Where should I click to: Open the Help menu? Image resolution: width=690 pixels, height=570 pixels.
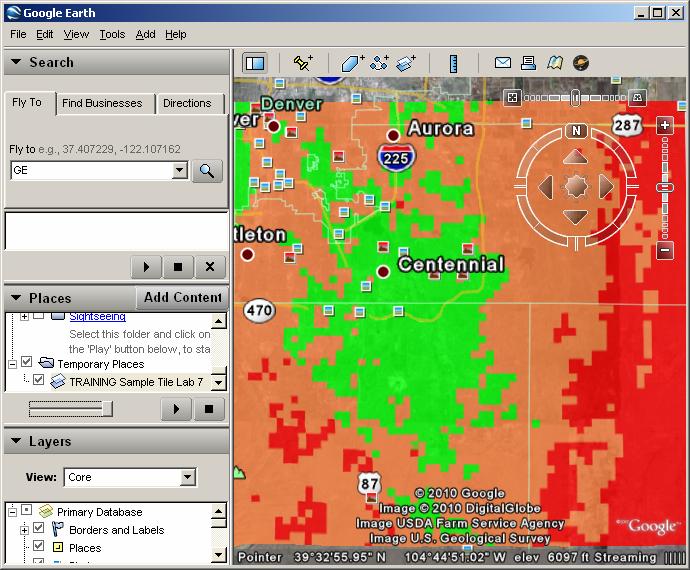point(176,34)
